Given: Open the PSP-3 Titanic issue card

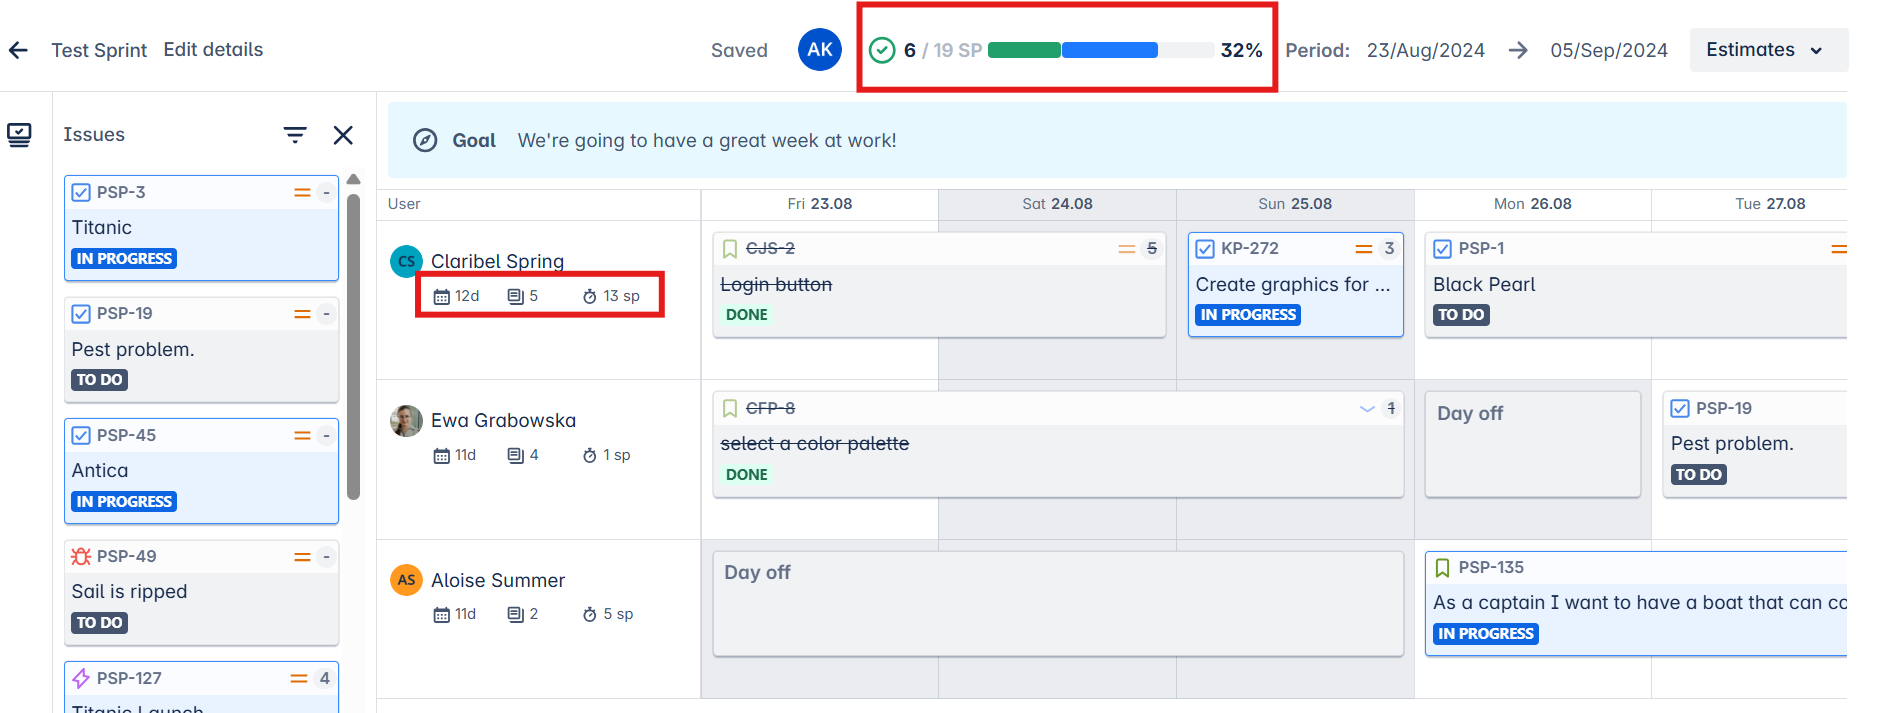Looking at the screenshot, I should pyautogui.click(x=201, y=228).
